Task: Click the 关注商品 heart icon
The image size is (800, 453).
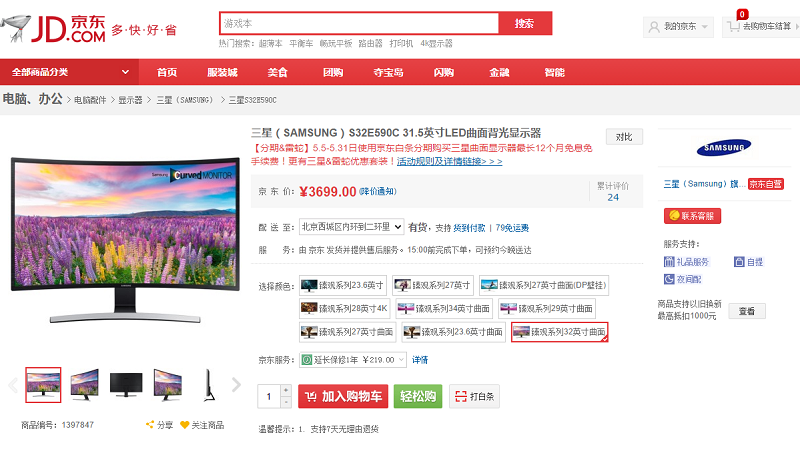Action: click(x=185, y=425)
